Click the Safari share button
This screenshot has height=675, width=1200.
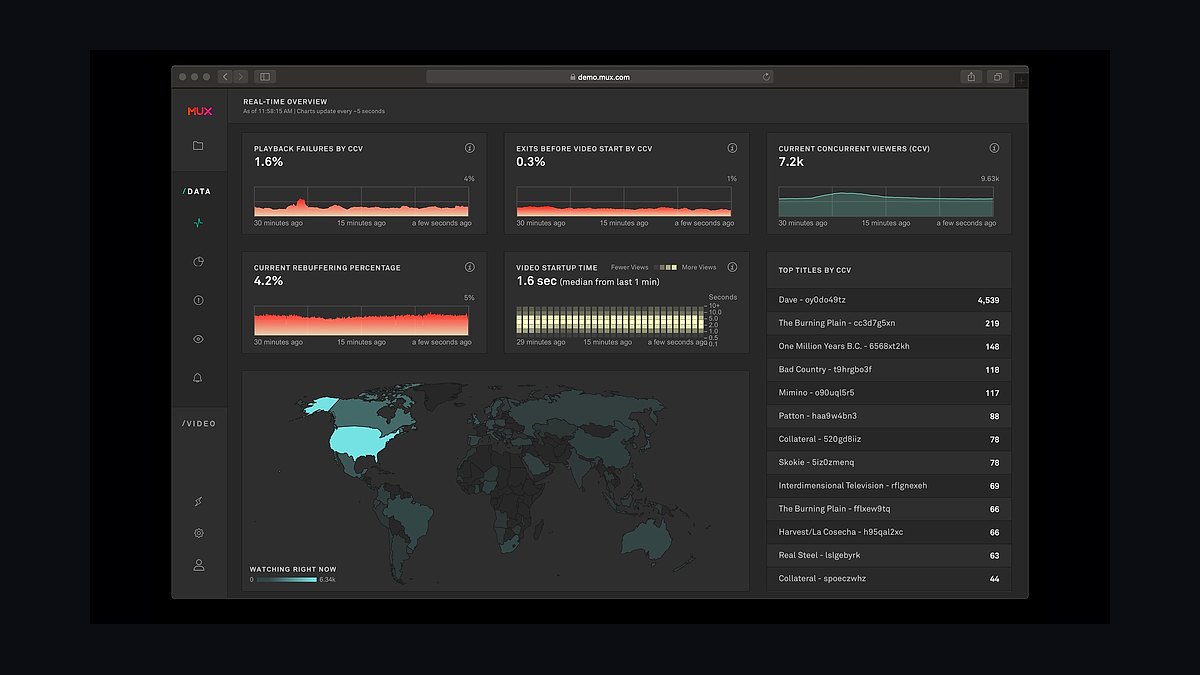pyautogui.click(x=970, y=76)
